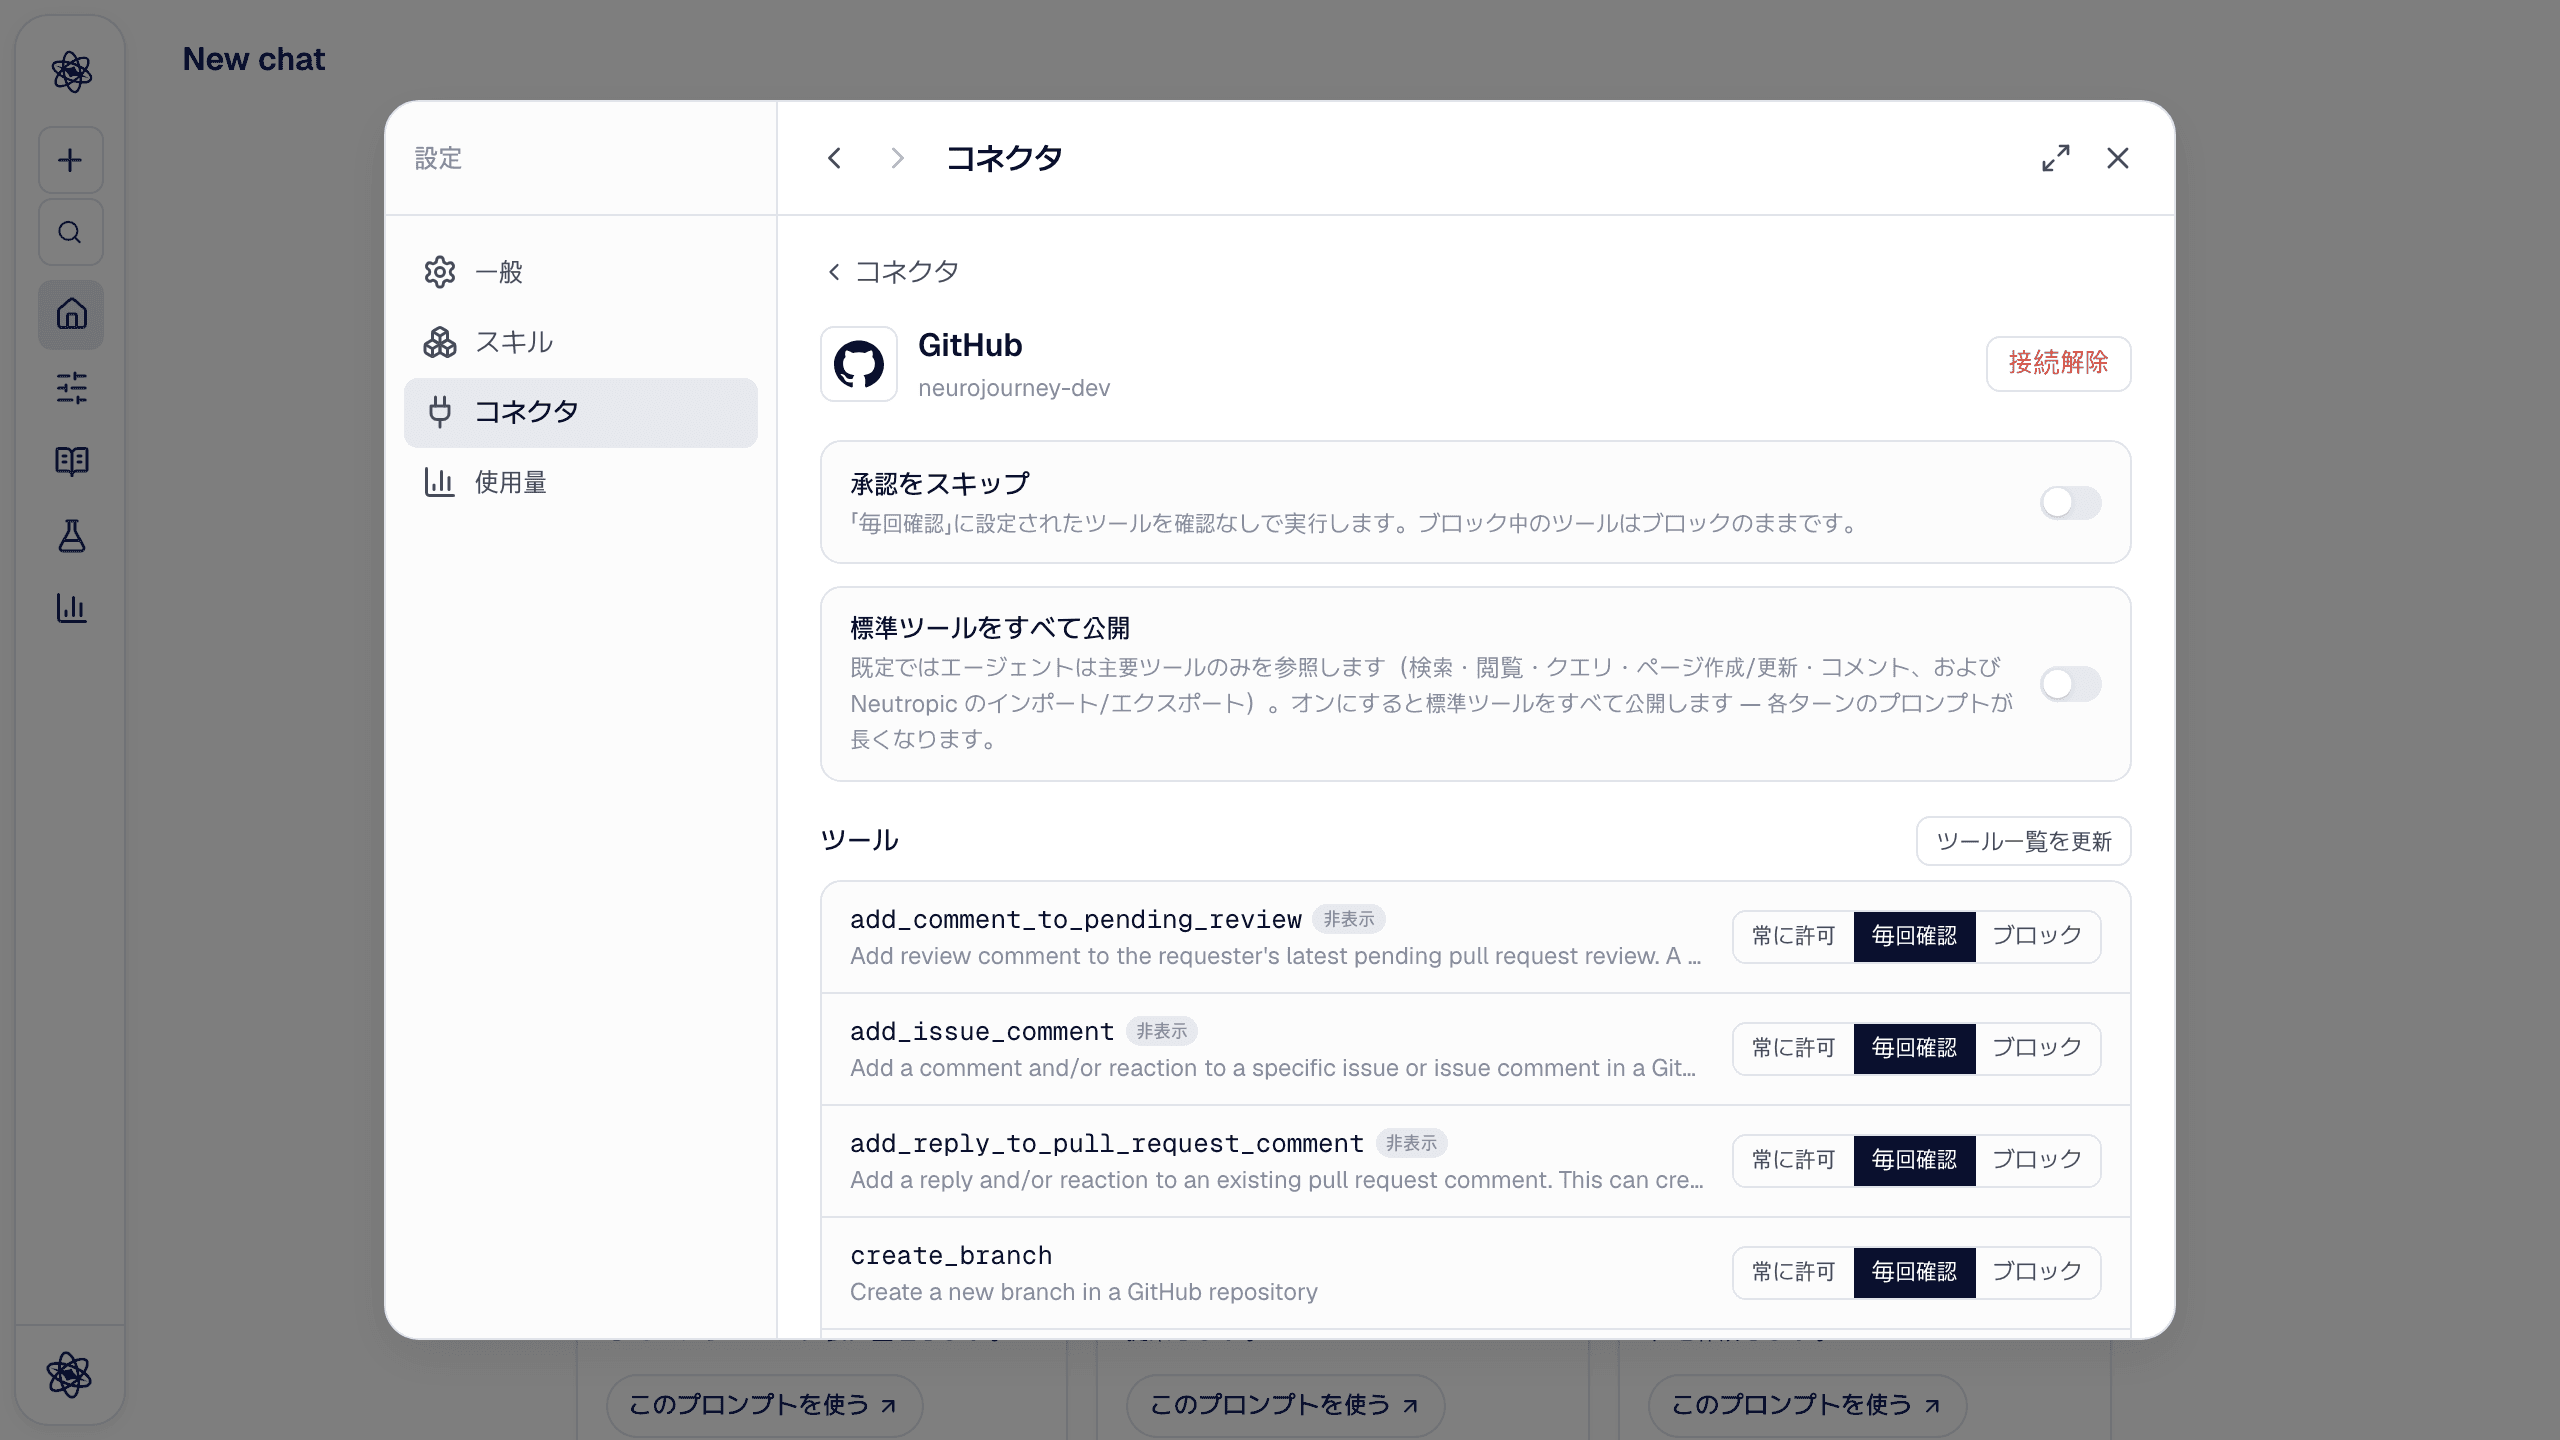Close the settings dialog
The width and height of the screenshot is (2560, 1440).
2117,158
